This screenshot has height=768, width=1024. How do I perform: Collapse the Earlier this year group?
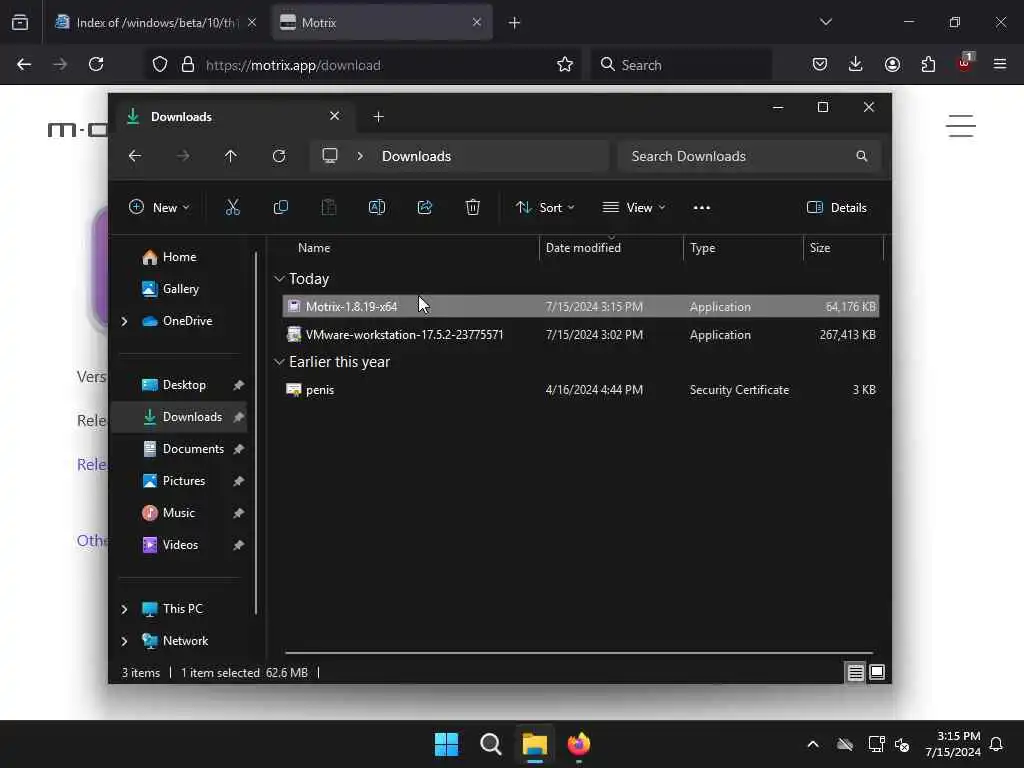tap(279, 362)
